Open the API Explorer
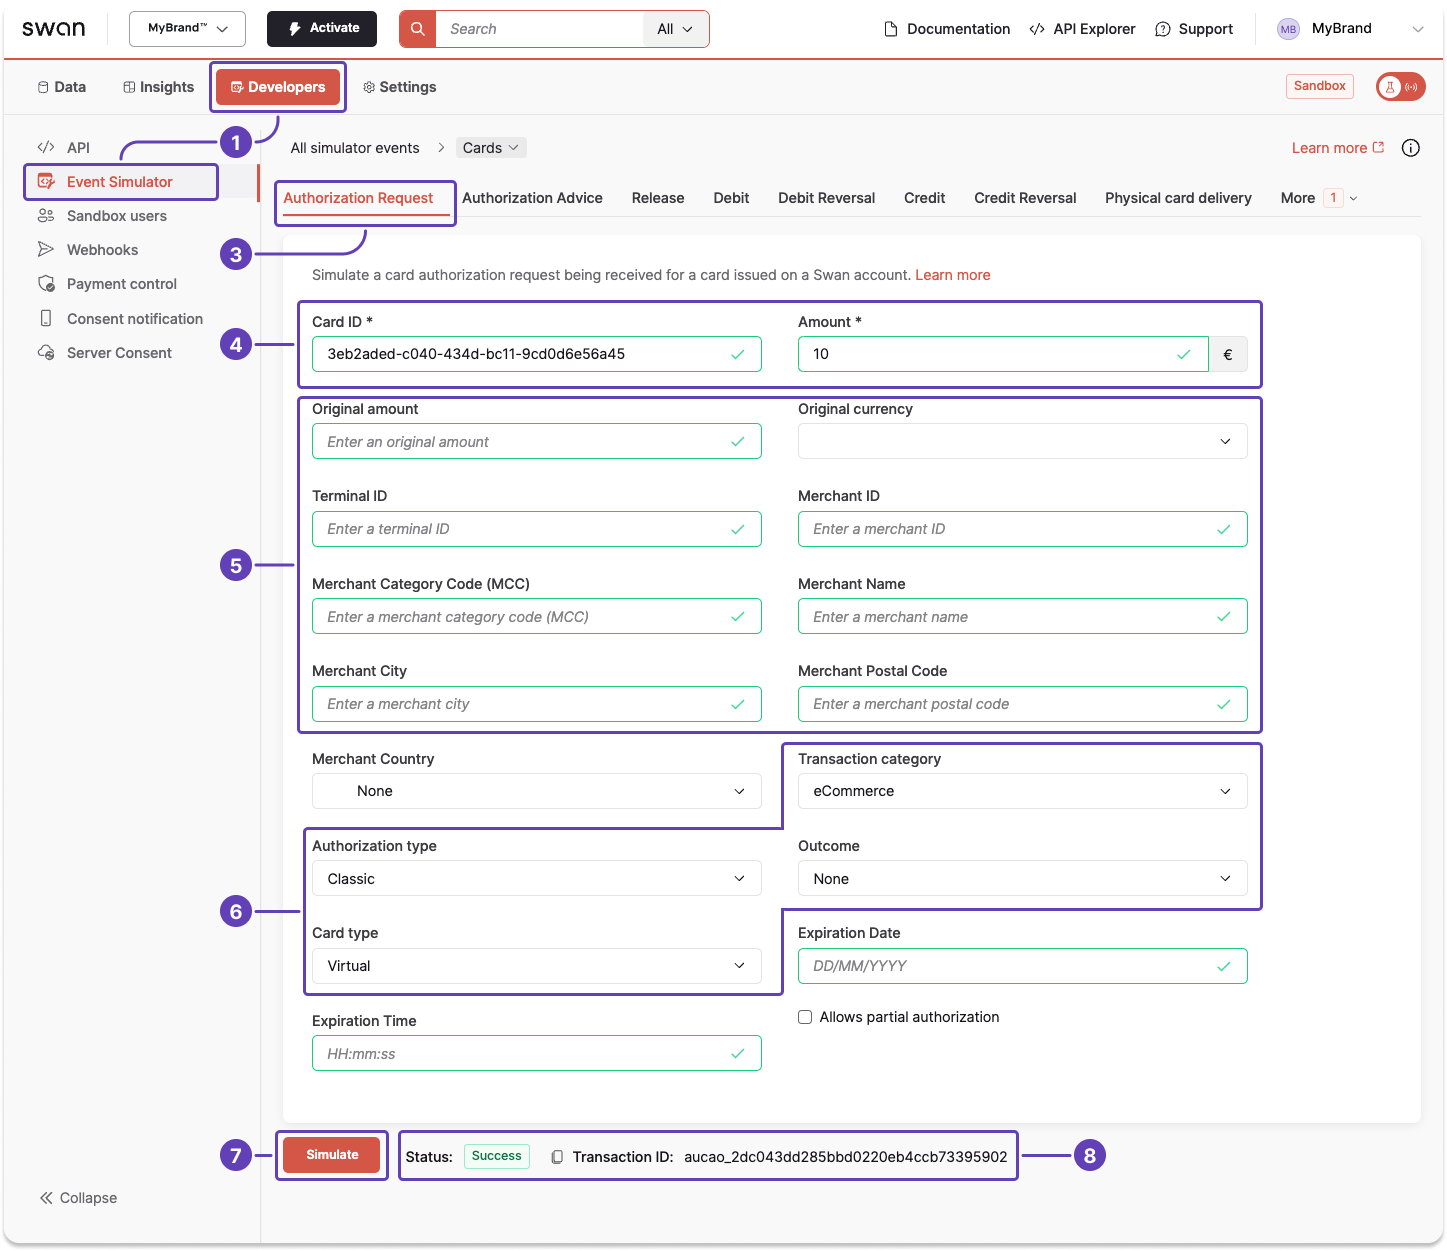 pyautogui.click(x=1081, y=29)
